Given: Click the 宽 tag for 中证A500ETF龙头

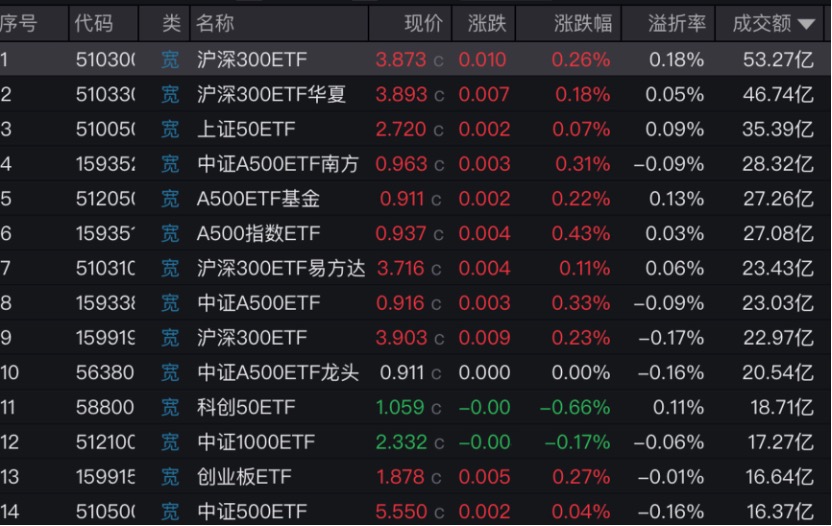Looking at the screenshot, I should point(170,372).
